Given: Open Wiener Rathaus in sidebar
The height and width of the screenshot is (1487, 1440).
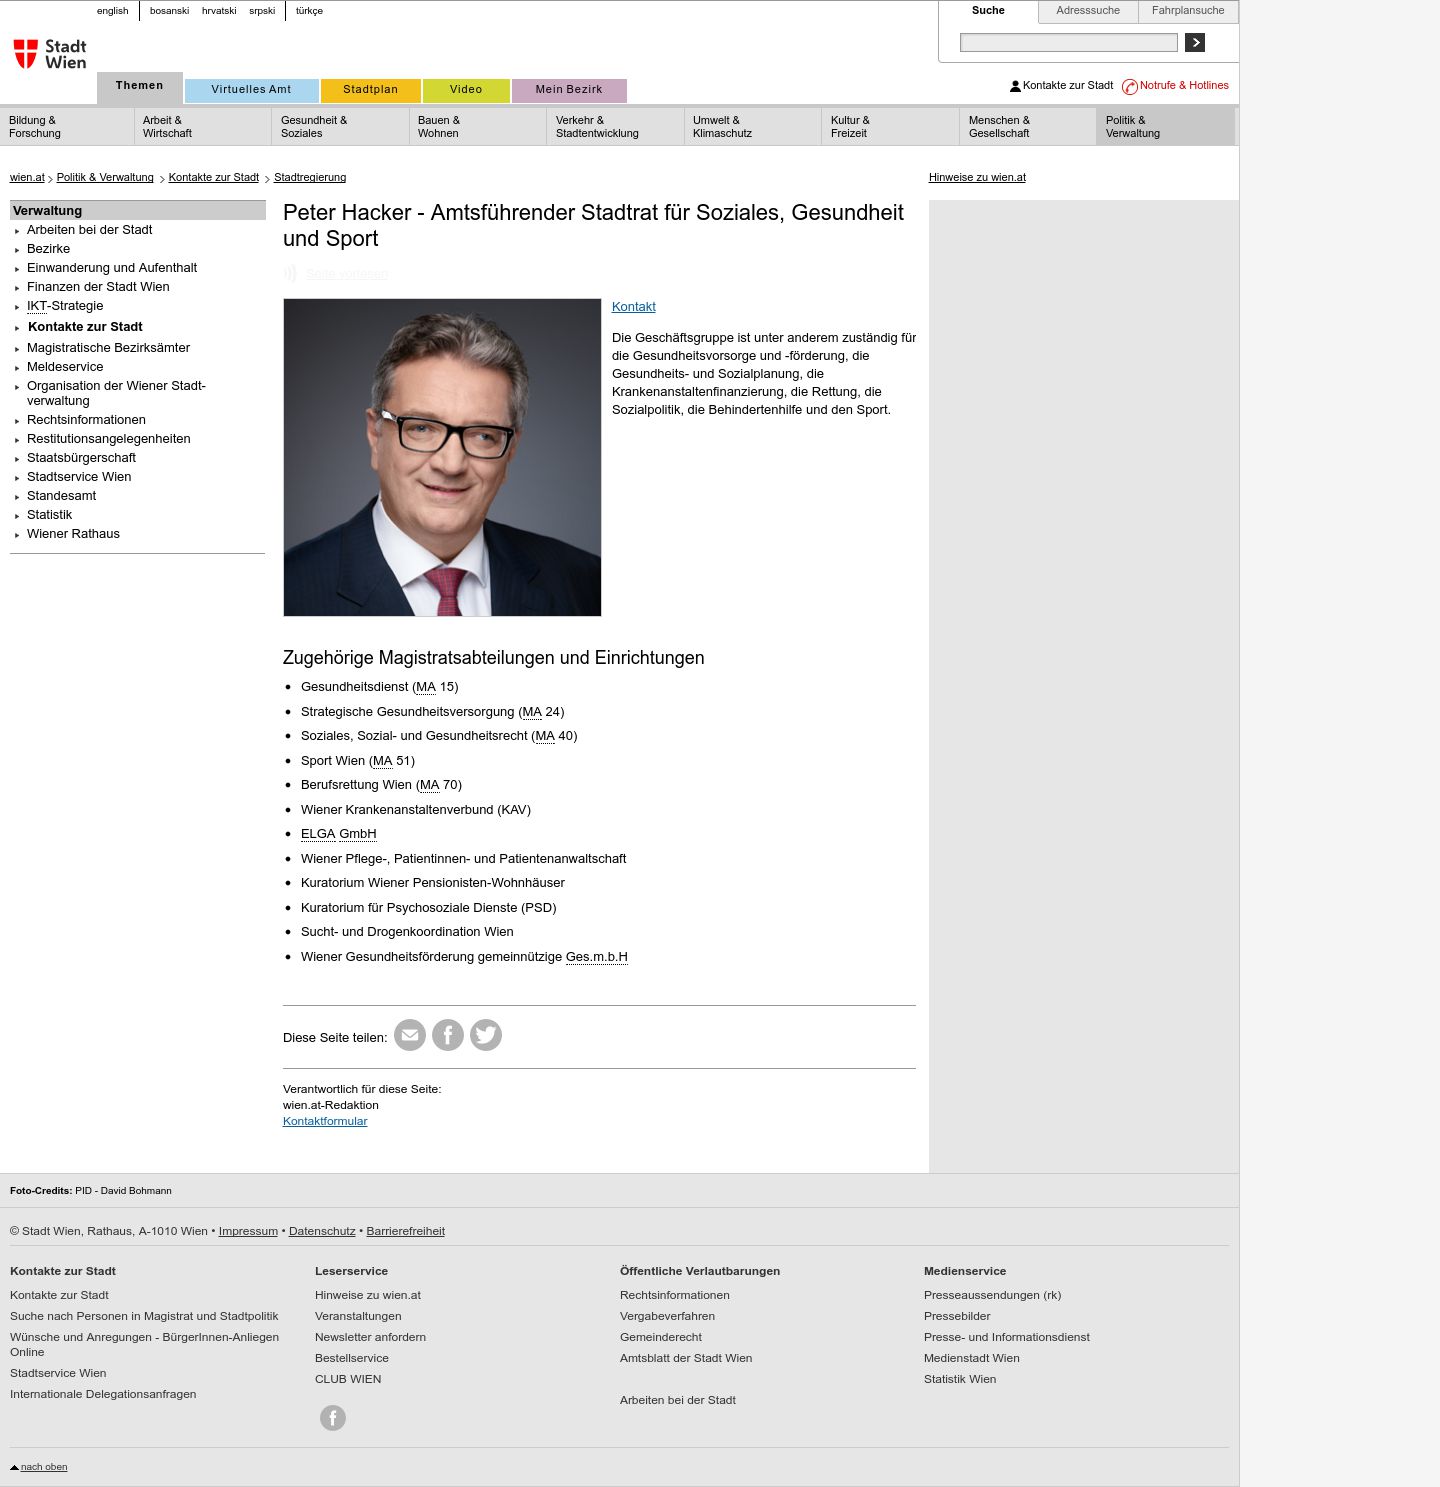Looking at the screenshot, I should pyautogui.click(x=73, y=534).
